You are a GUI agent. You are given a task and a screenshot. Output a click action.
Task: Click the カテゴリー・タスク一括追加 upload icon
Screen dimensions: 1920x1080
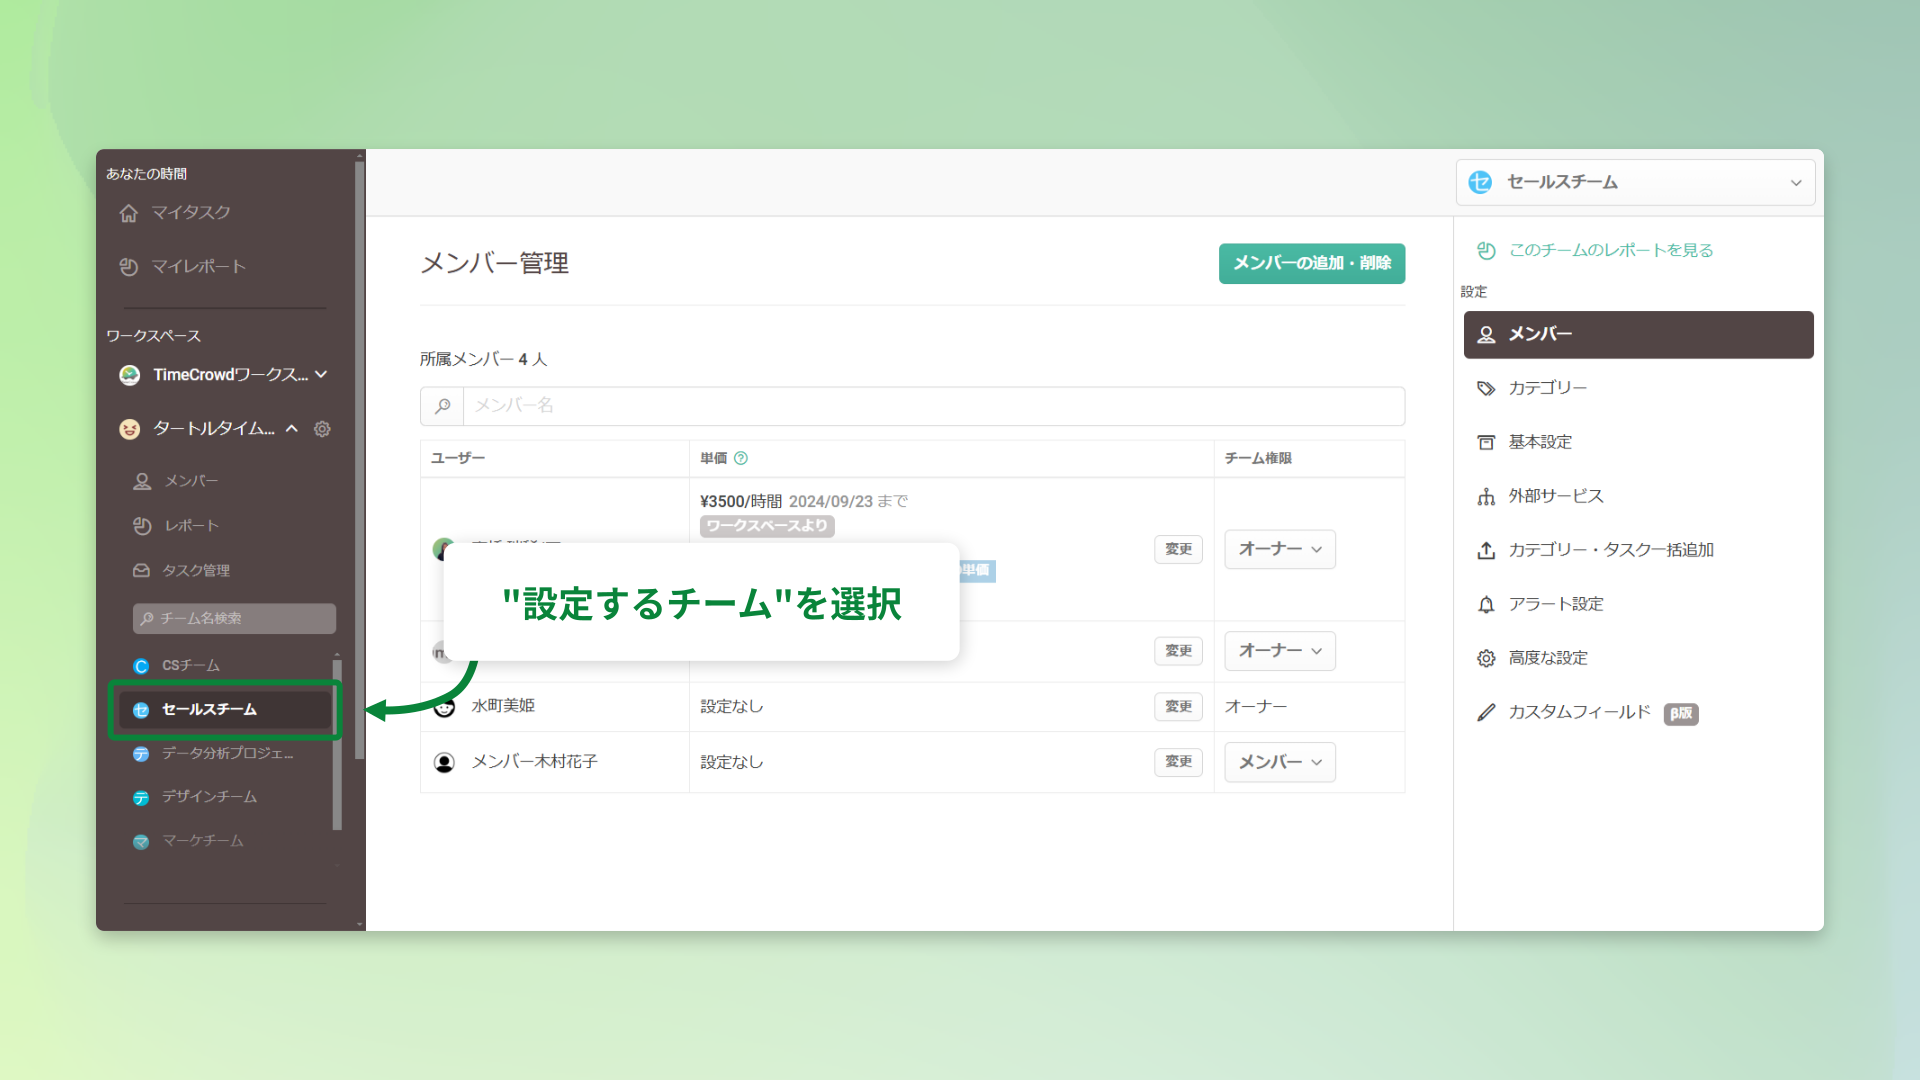point(1486,549)
